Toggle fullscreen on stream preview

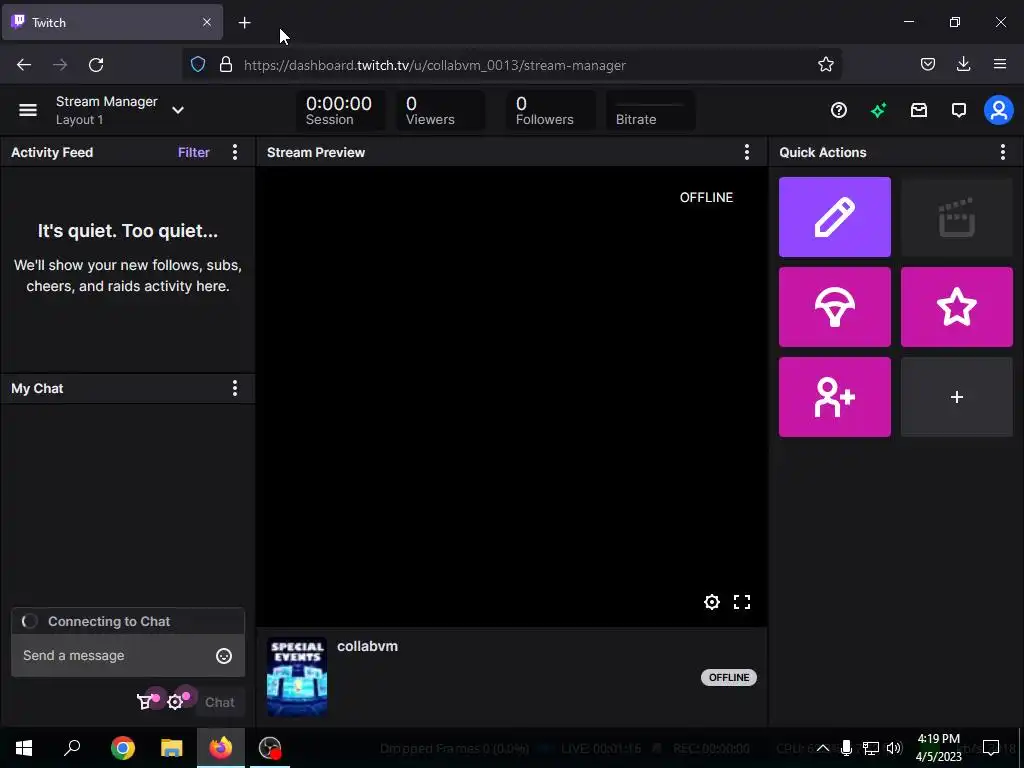point(742,601)
